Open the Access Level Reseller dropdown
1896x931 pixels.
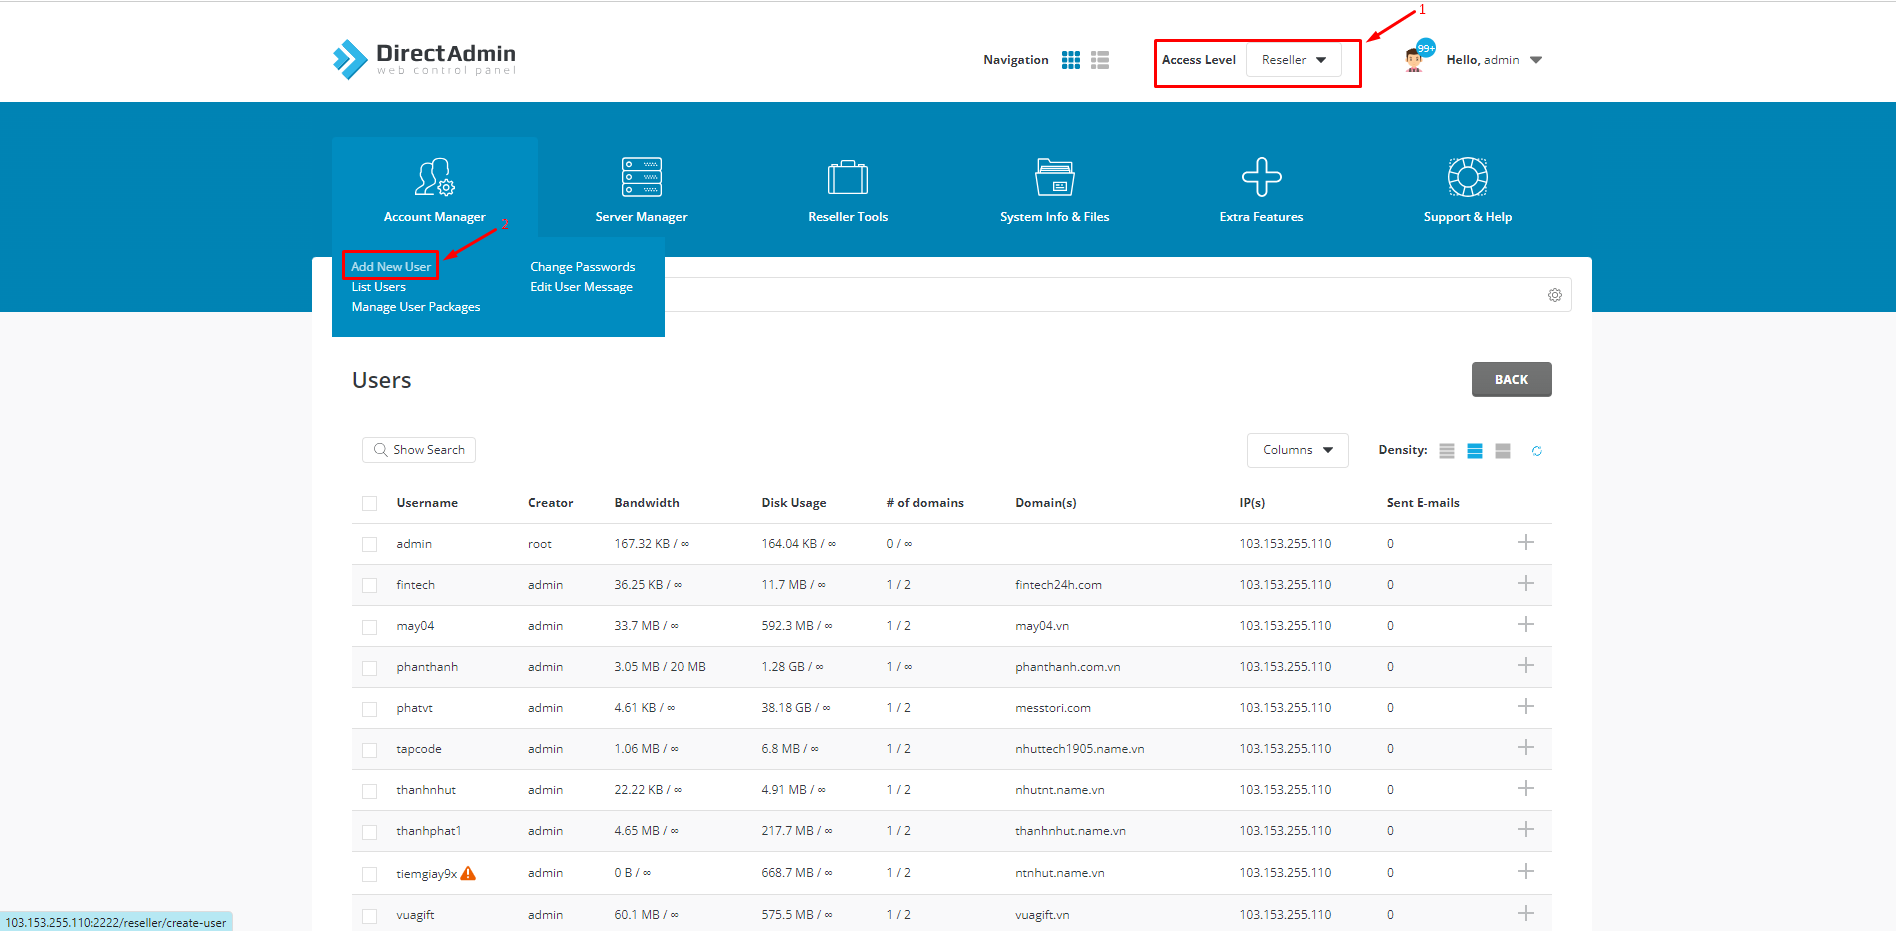[1293, 60]
